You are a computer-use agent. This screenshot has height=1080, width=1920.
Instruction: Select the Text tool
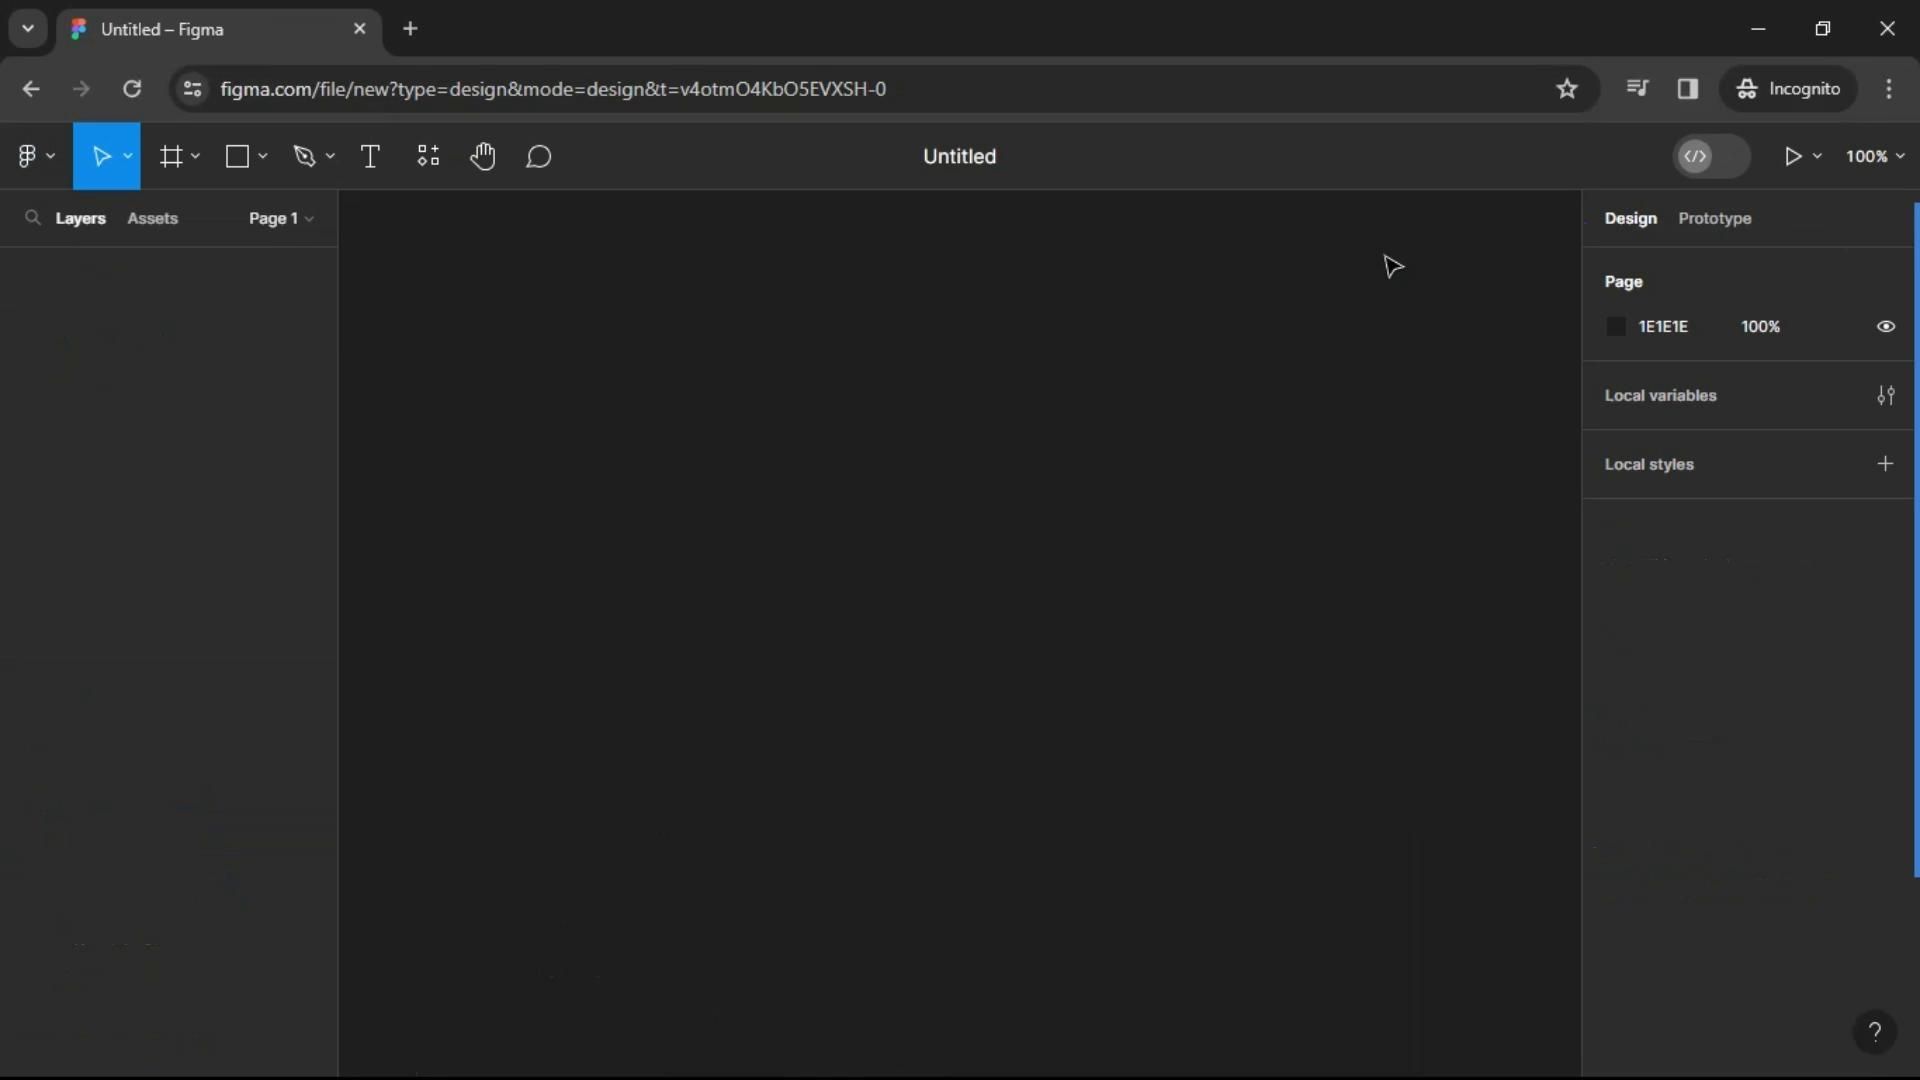click(370, 157)
